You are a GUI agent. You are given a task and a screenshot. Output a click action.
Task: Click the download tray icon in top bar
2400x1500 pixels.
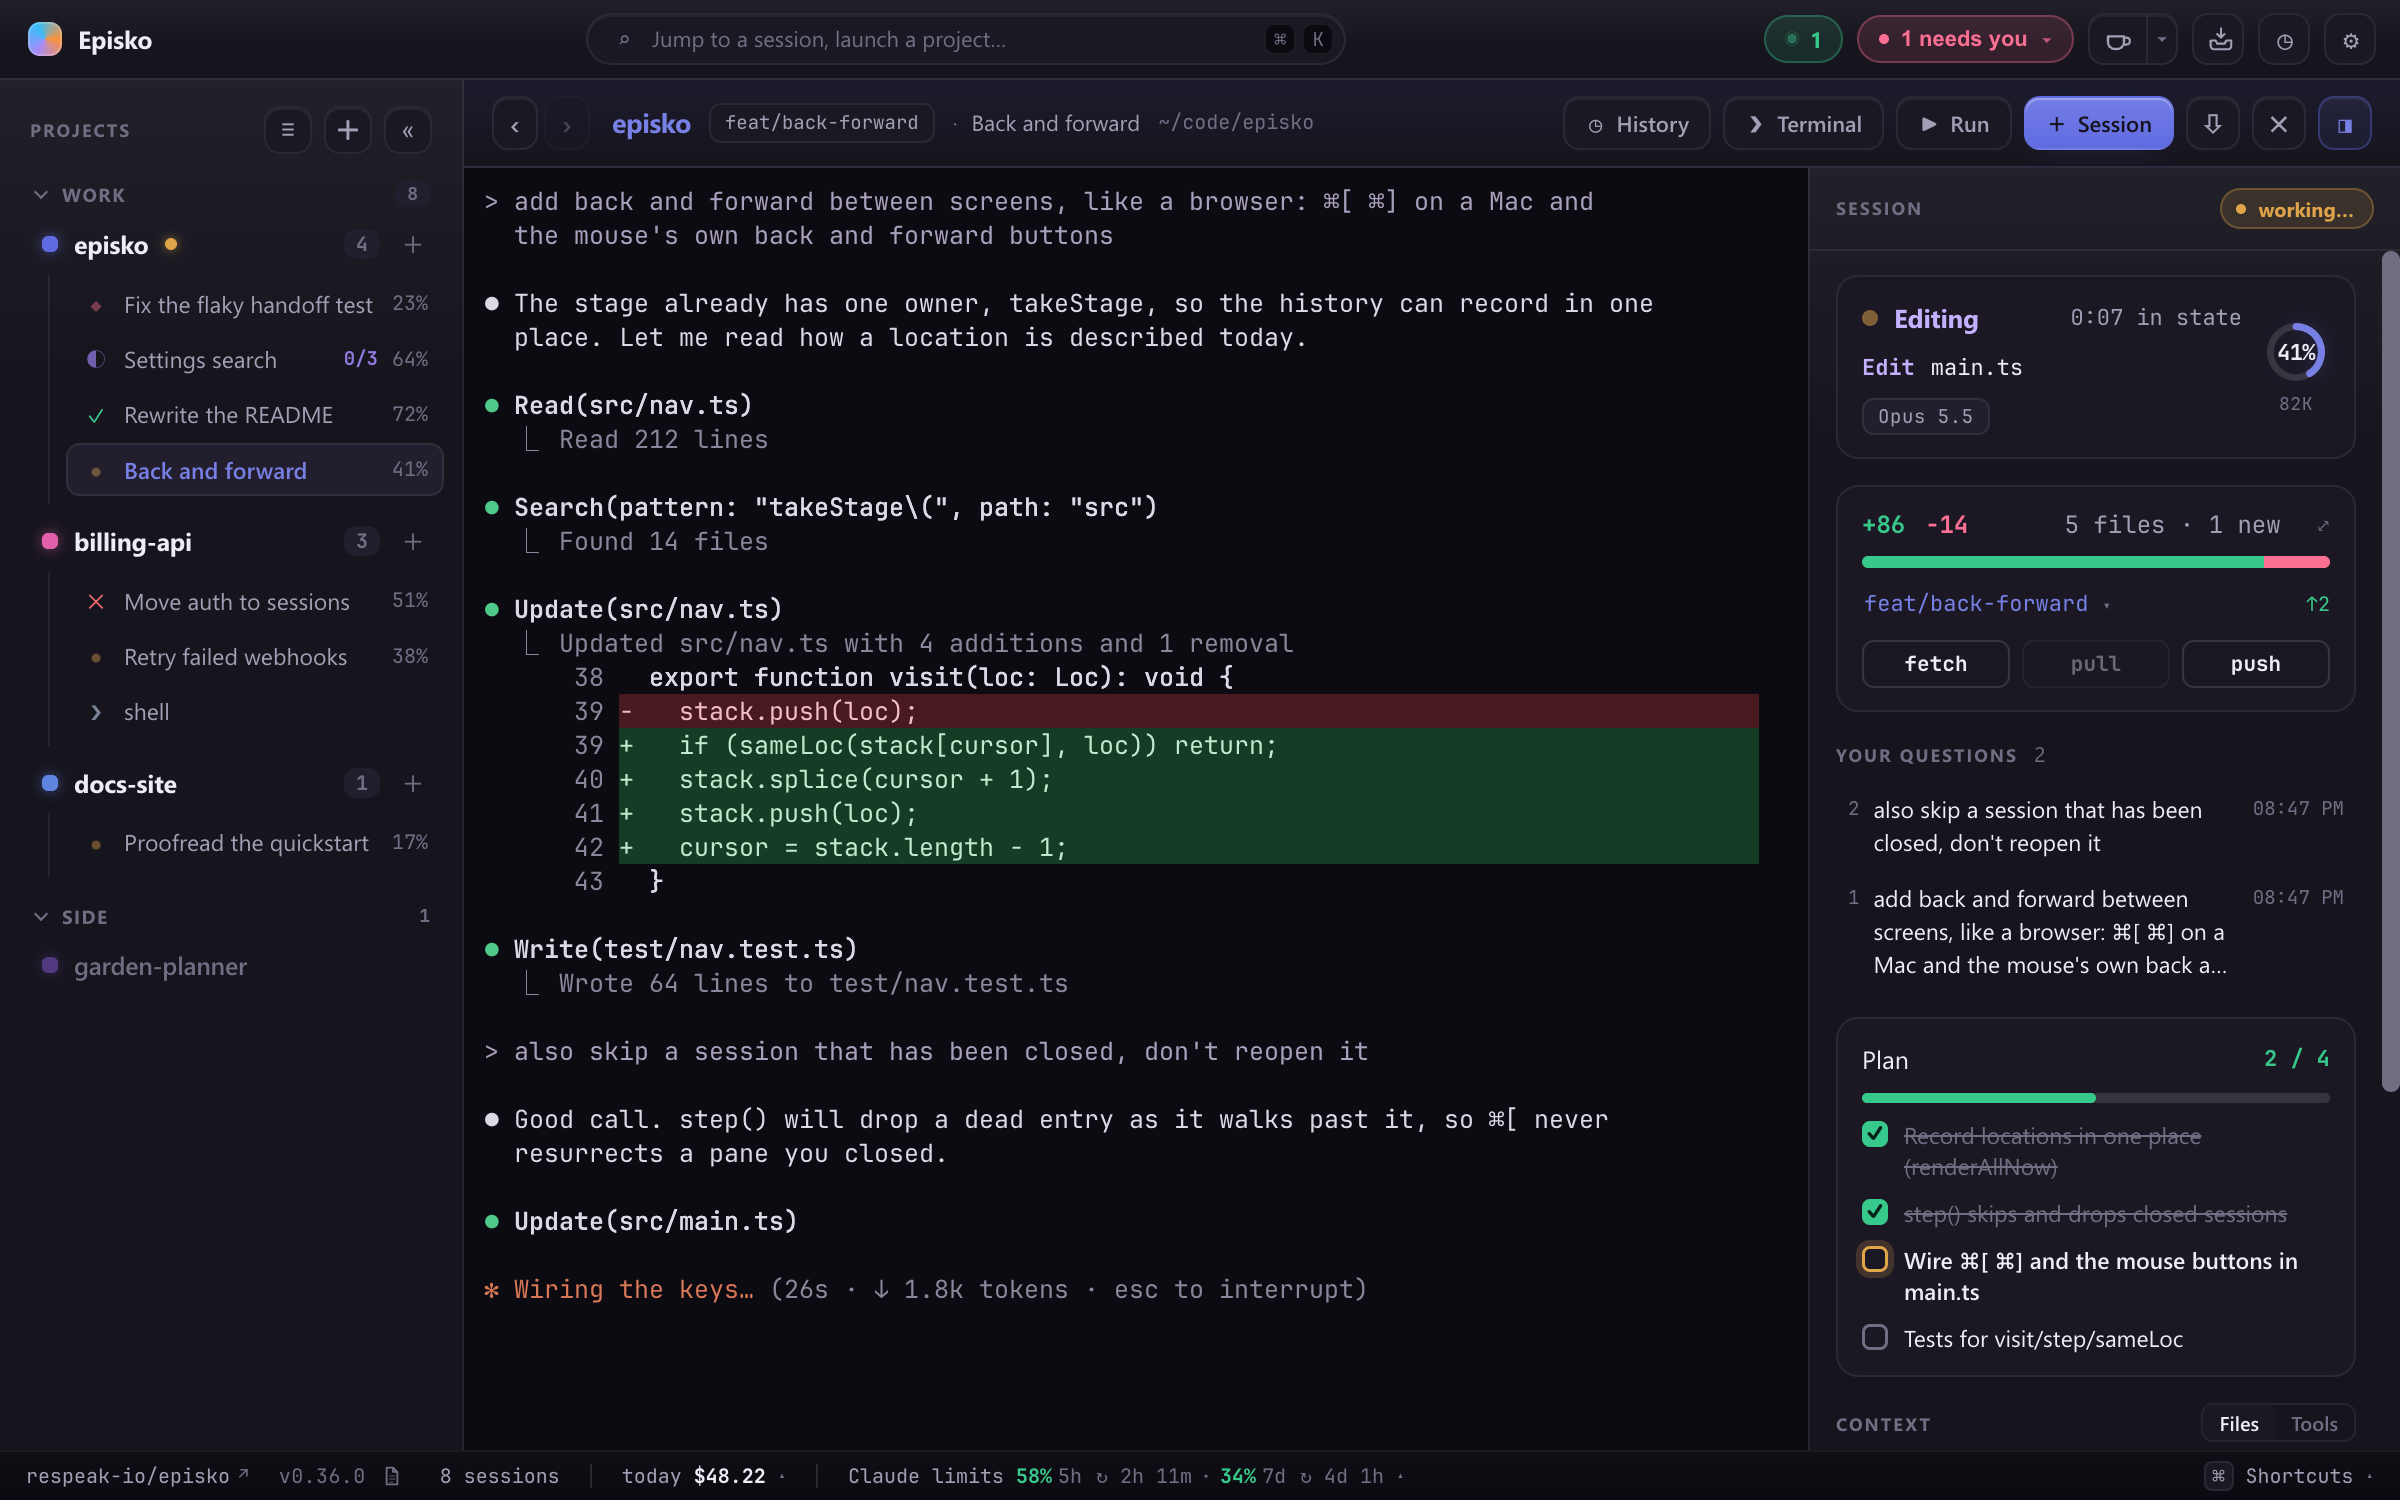(x=2220, y=40)
